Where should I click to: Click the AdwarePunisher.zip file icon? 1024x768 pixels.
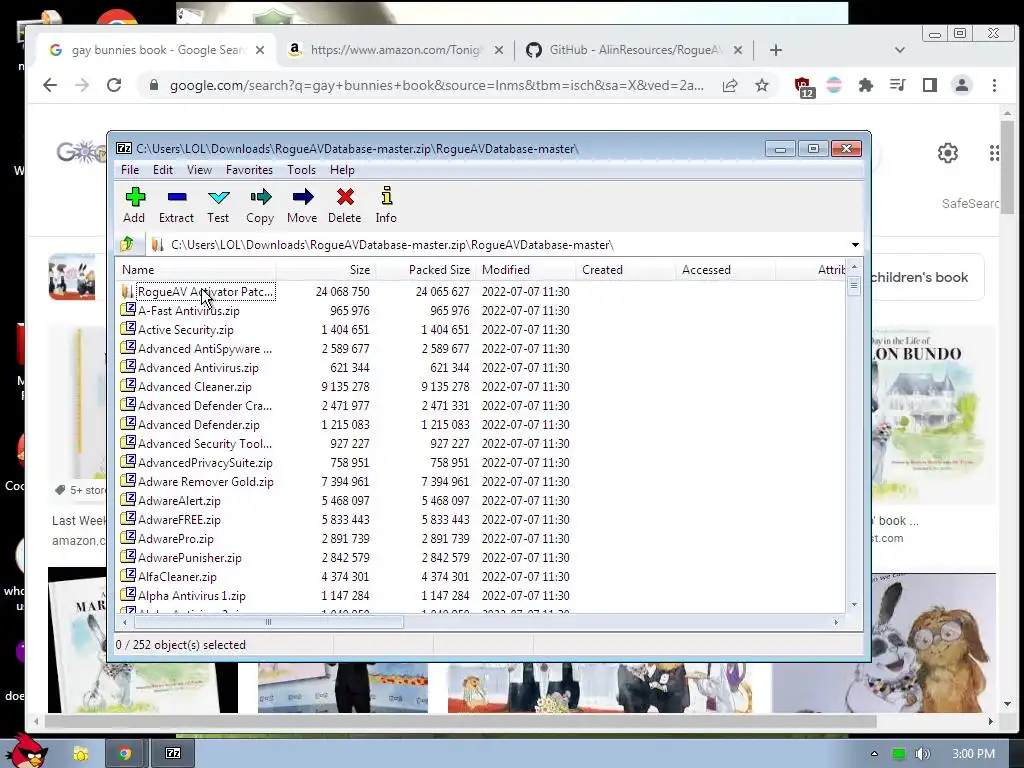pos(128,557)
